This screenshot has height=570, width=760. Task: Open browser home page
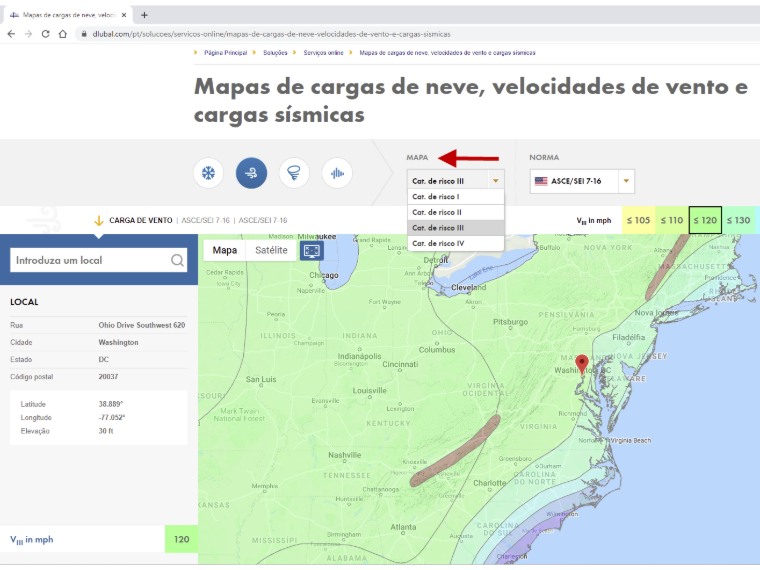pos(63,34)
